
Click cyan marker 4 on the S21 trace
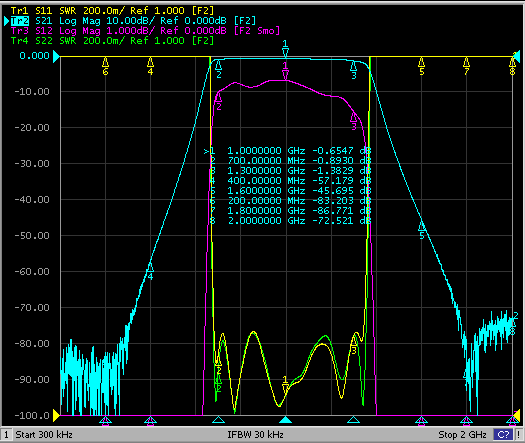[150, 271]
